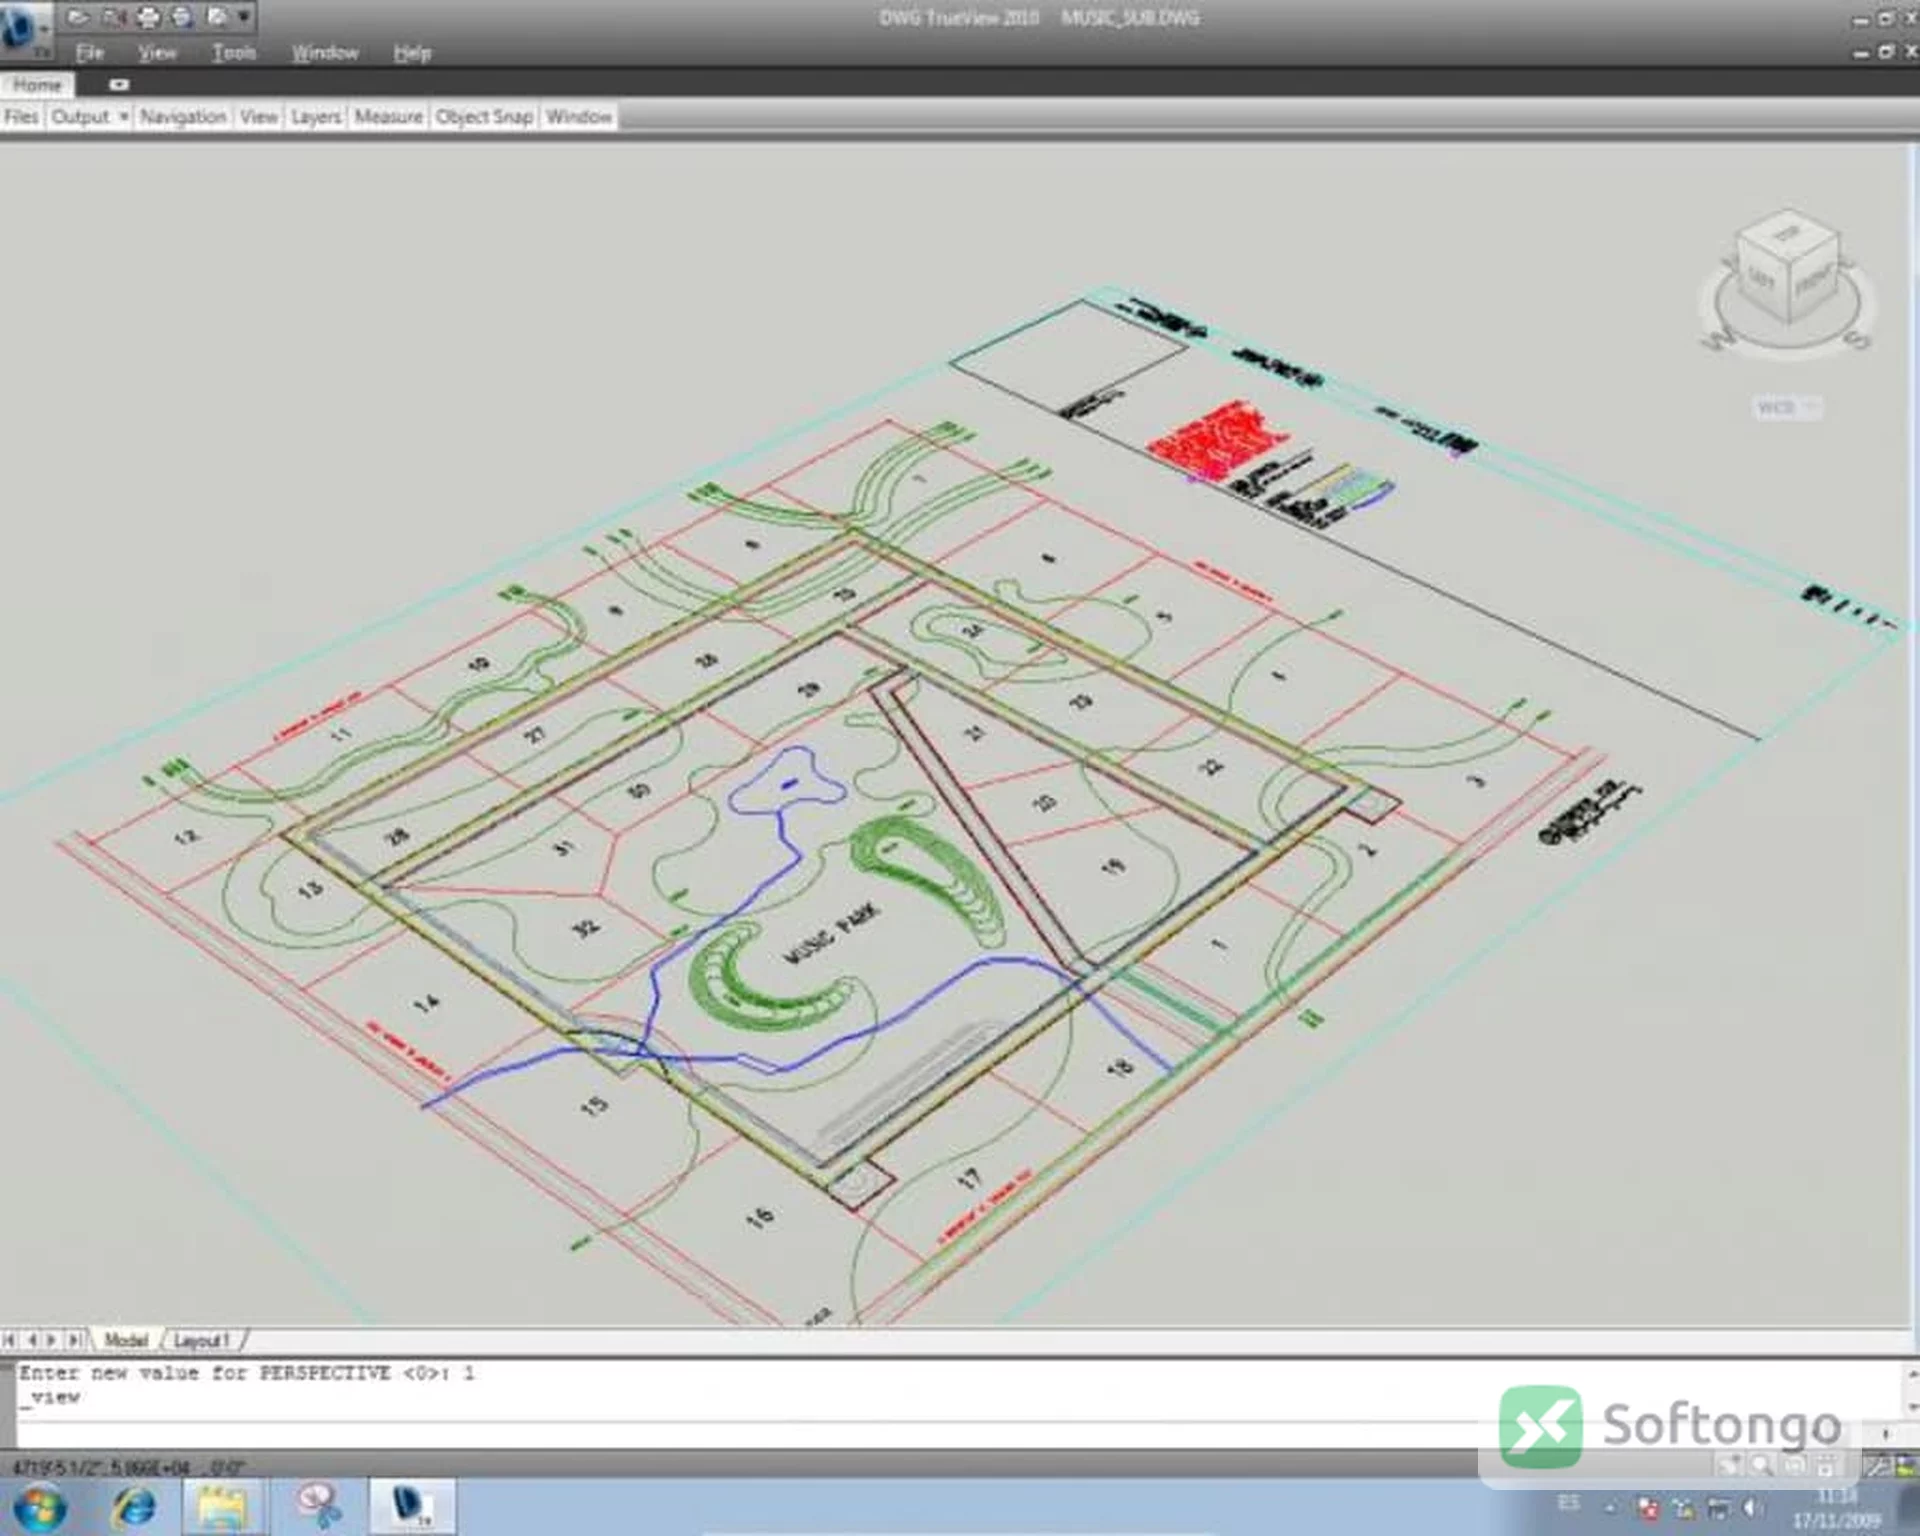Switch to the Model tab
Image resolution: width=1920 pixels, height=1536 pixels.
pos(126,1340)
